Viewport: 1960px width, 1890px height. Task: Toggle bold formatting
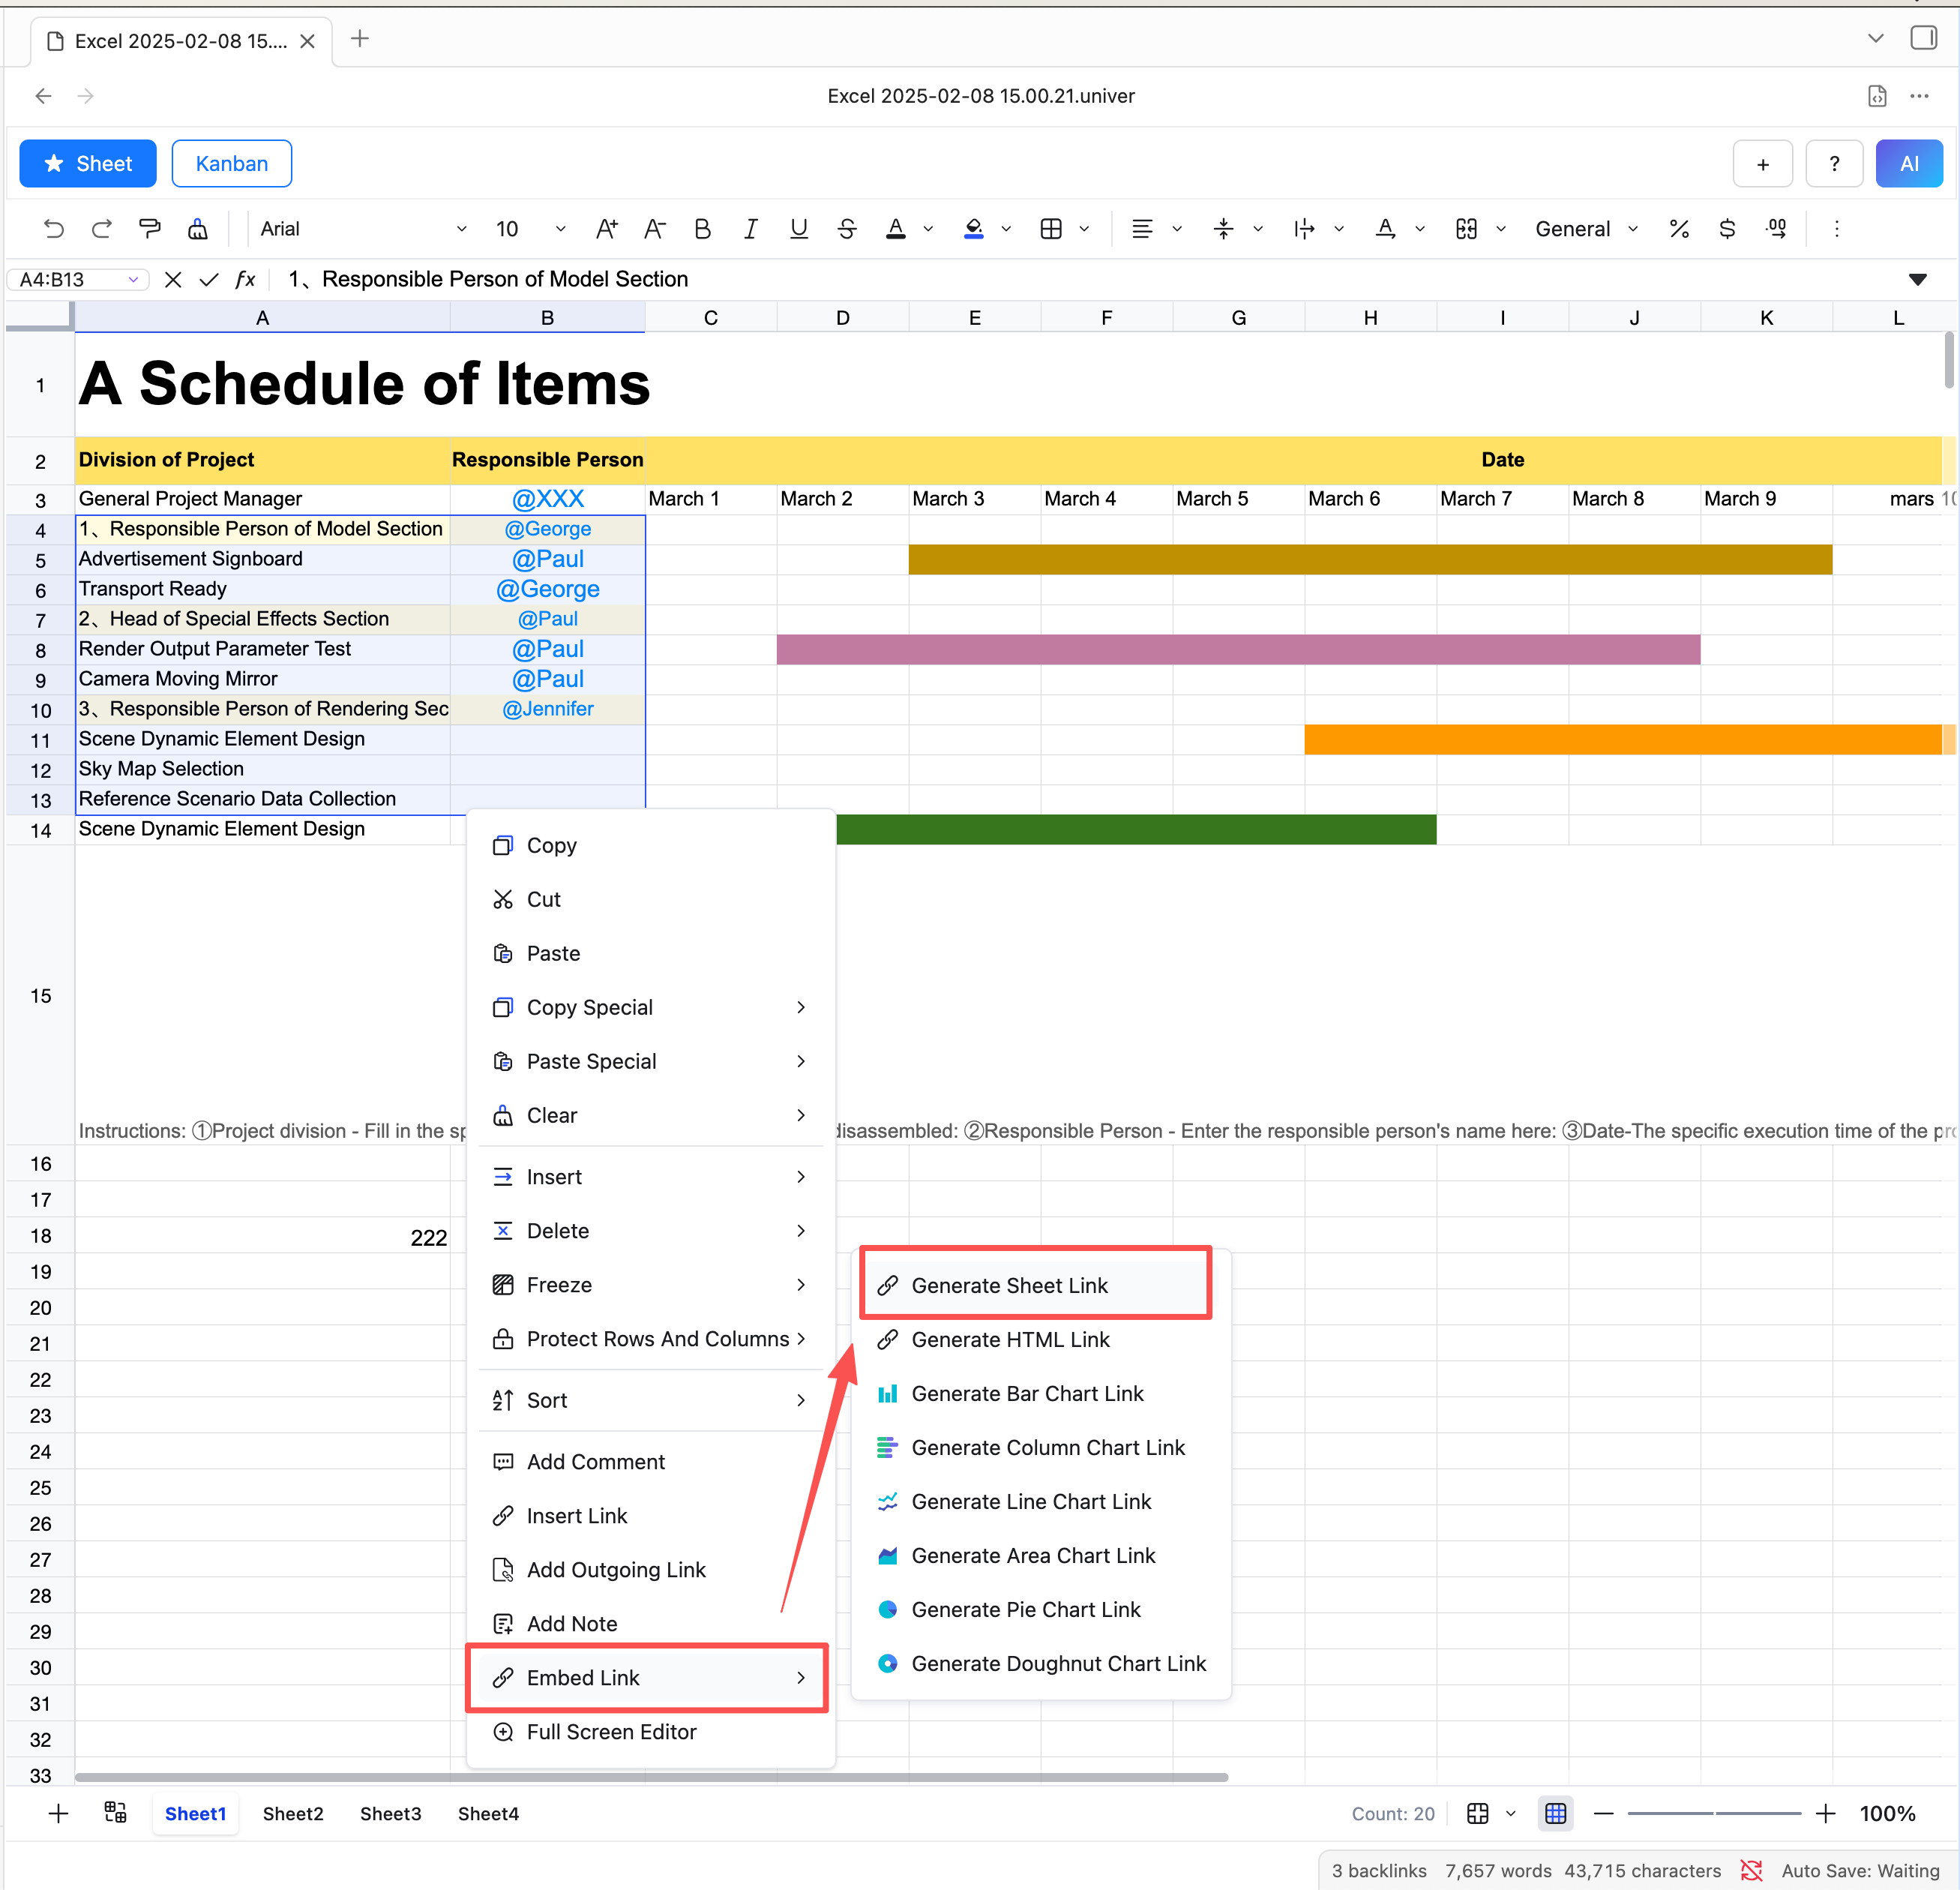(702, 229)
